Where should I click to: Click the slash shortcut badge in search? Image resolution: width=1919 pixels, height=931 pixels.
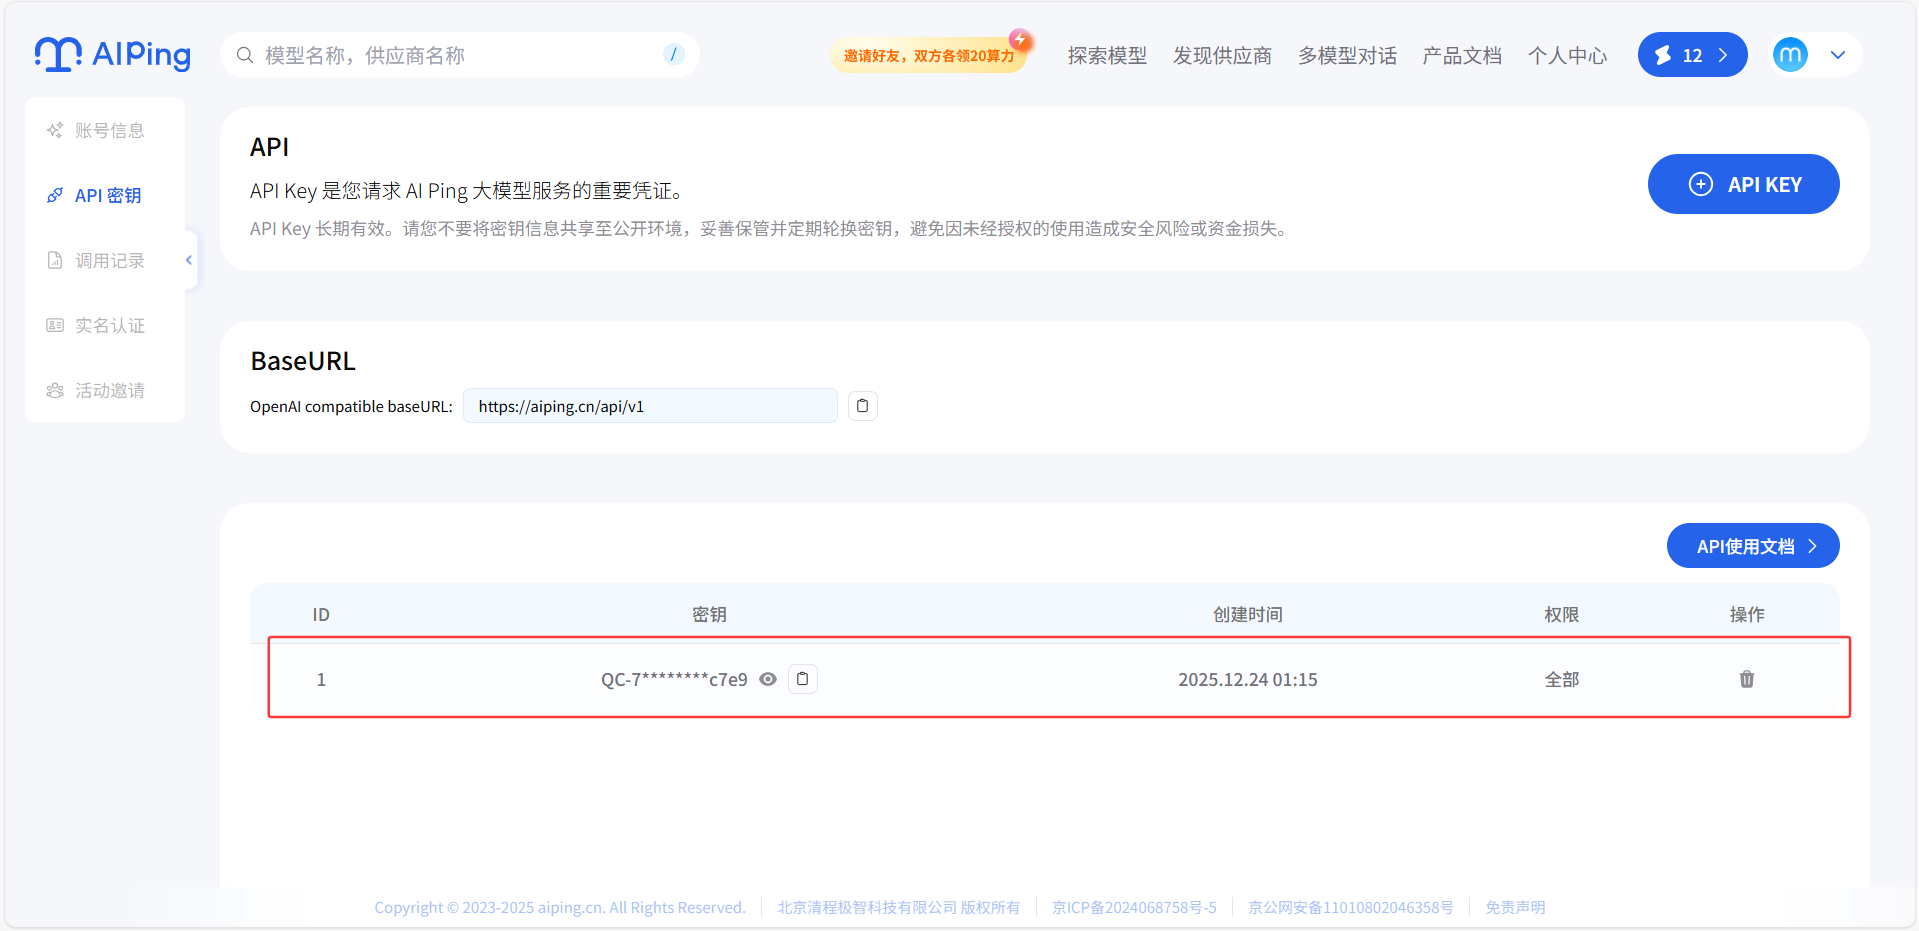(x=674, y=54)
